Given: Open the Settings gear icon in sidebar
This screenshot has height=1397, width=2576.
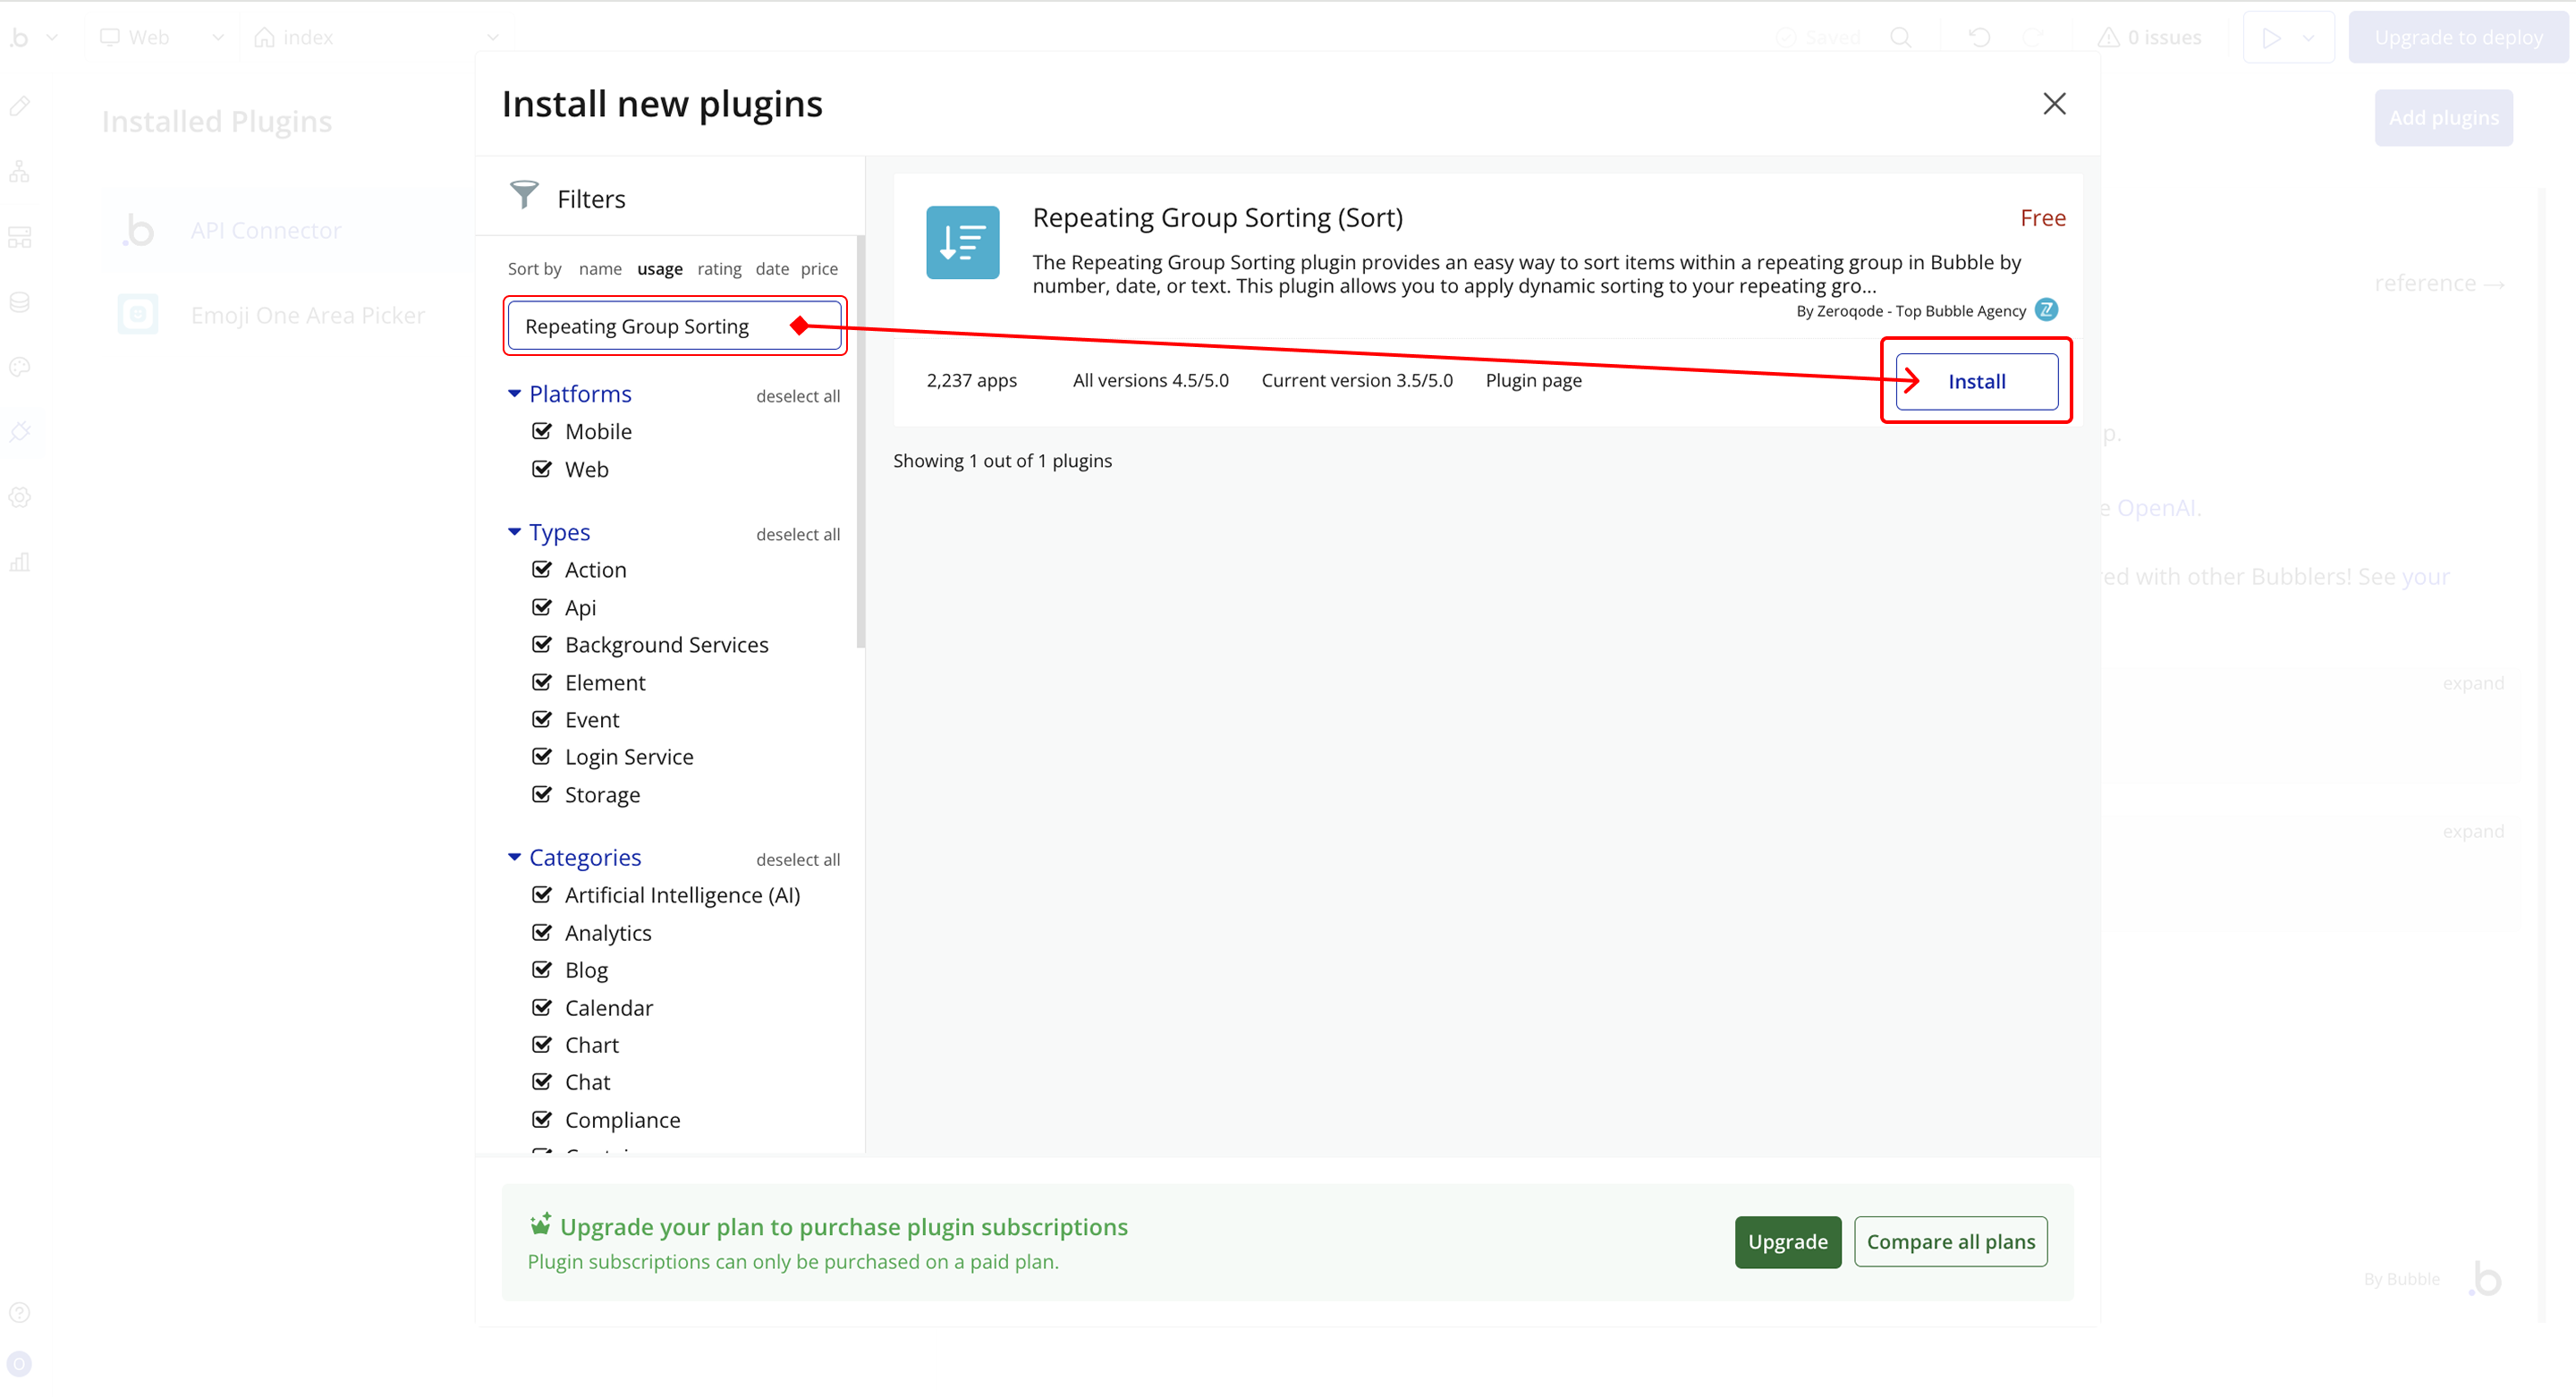Looking at the screenshot, I should pyautogui.click(x=20, y=497).
